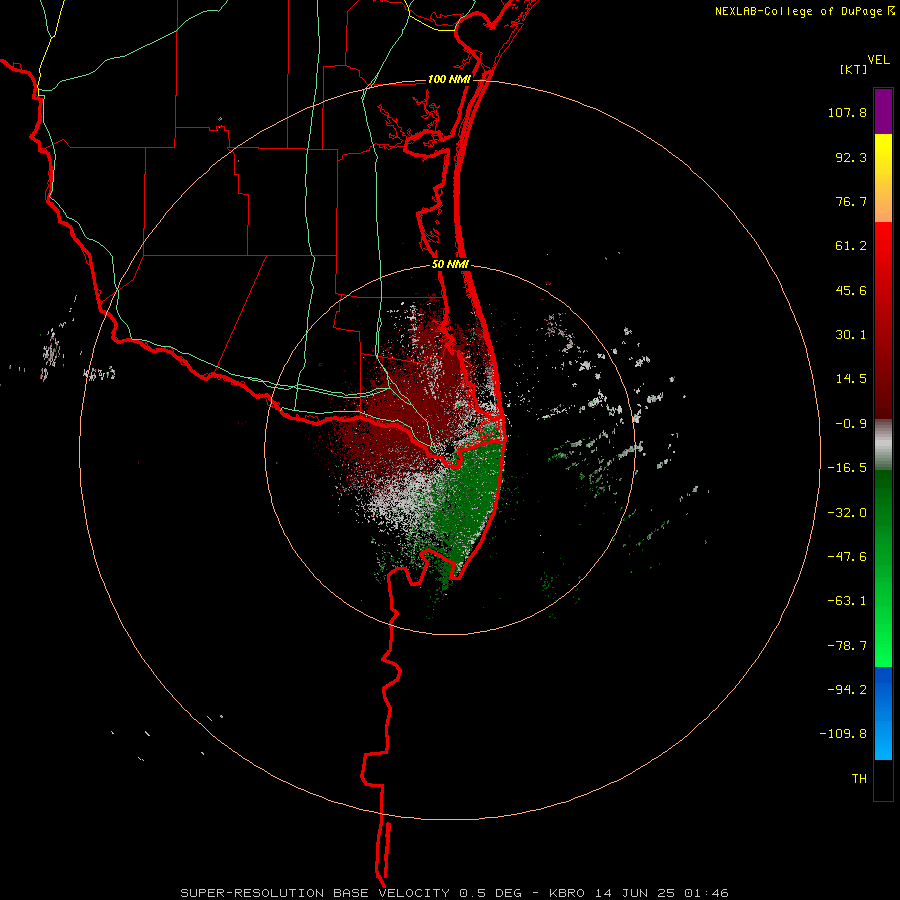Click the -78.7 velocity scale value
This screenshot has width=900, height=900.
click(x=847, y=646)
